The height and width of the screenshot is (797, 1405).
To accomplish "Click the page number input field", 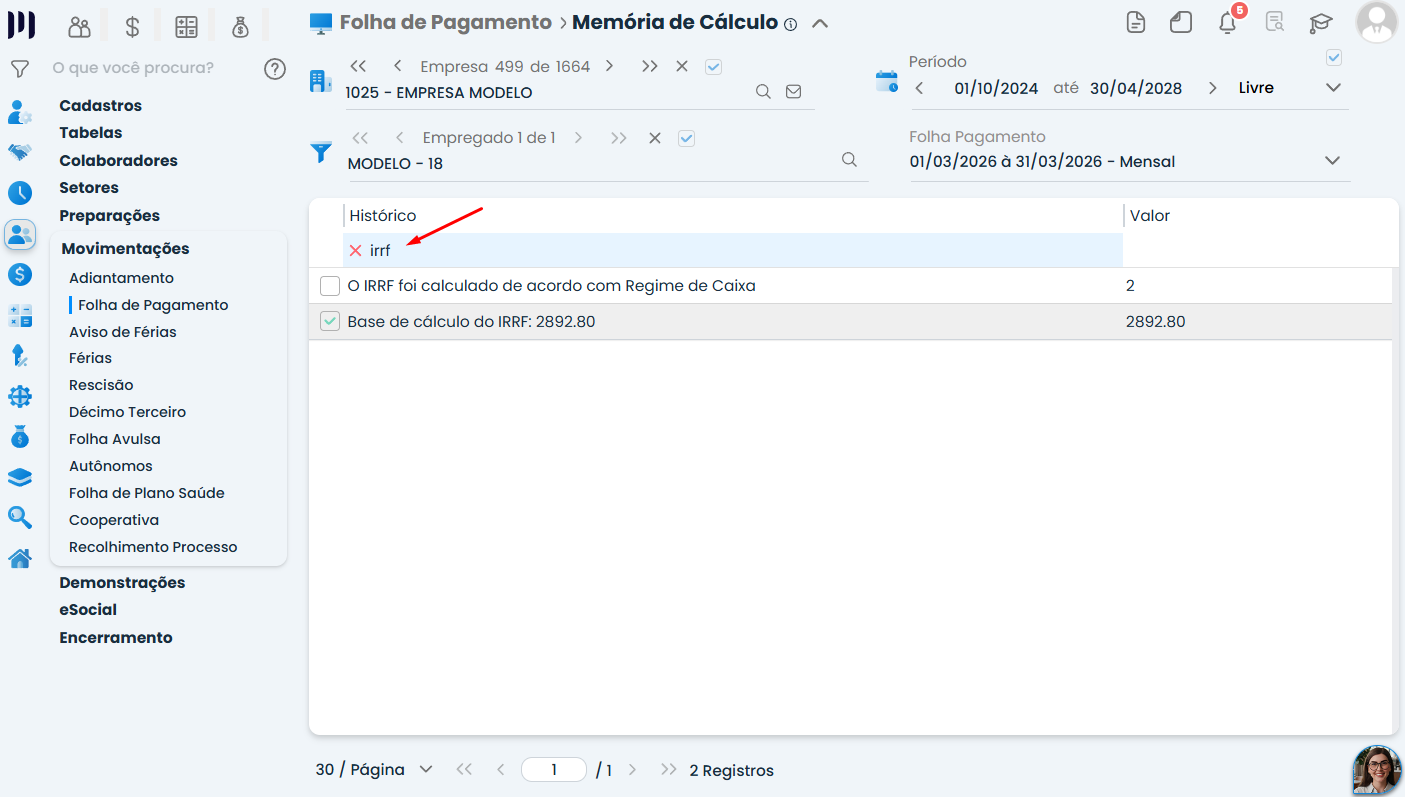I will (554, 770).
